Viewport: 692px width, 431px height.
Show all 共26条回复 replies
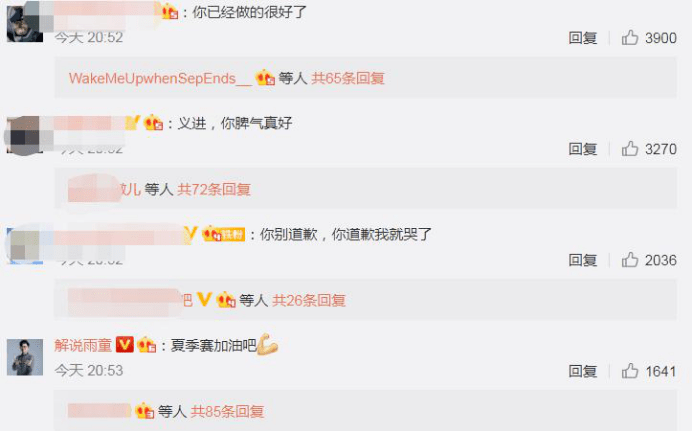click(309, 300)
